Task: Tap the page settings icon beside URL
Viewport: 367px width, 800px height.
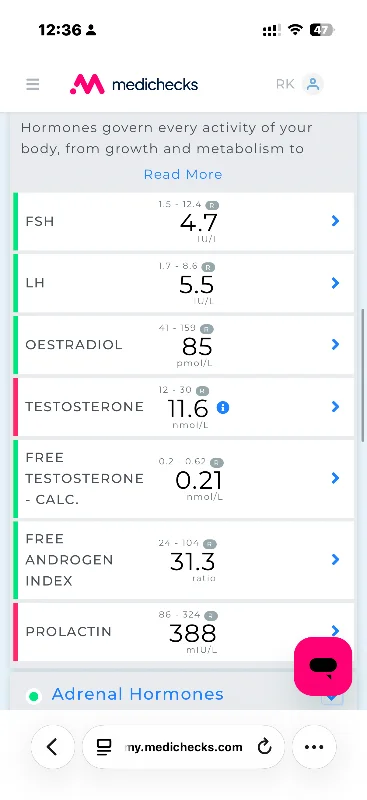Action: [x=104, y=747]
